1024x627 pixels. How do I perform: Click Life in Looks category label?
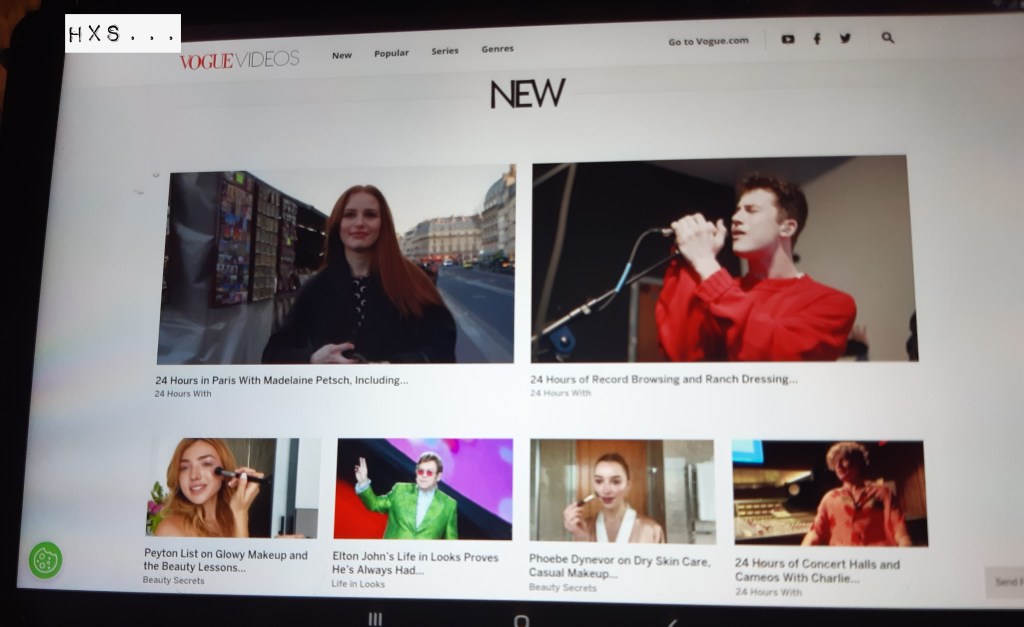(358, 584)
